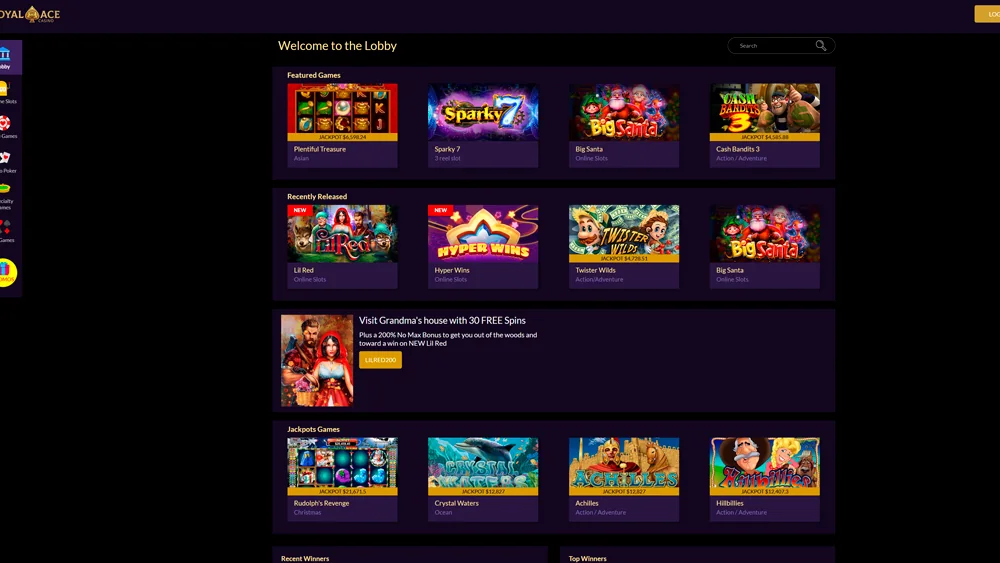This screenshot has width=1000, height=563.
Task: Select the Hyper Wins new game
Action: [x=483, y=233]
